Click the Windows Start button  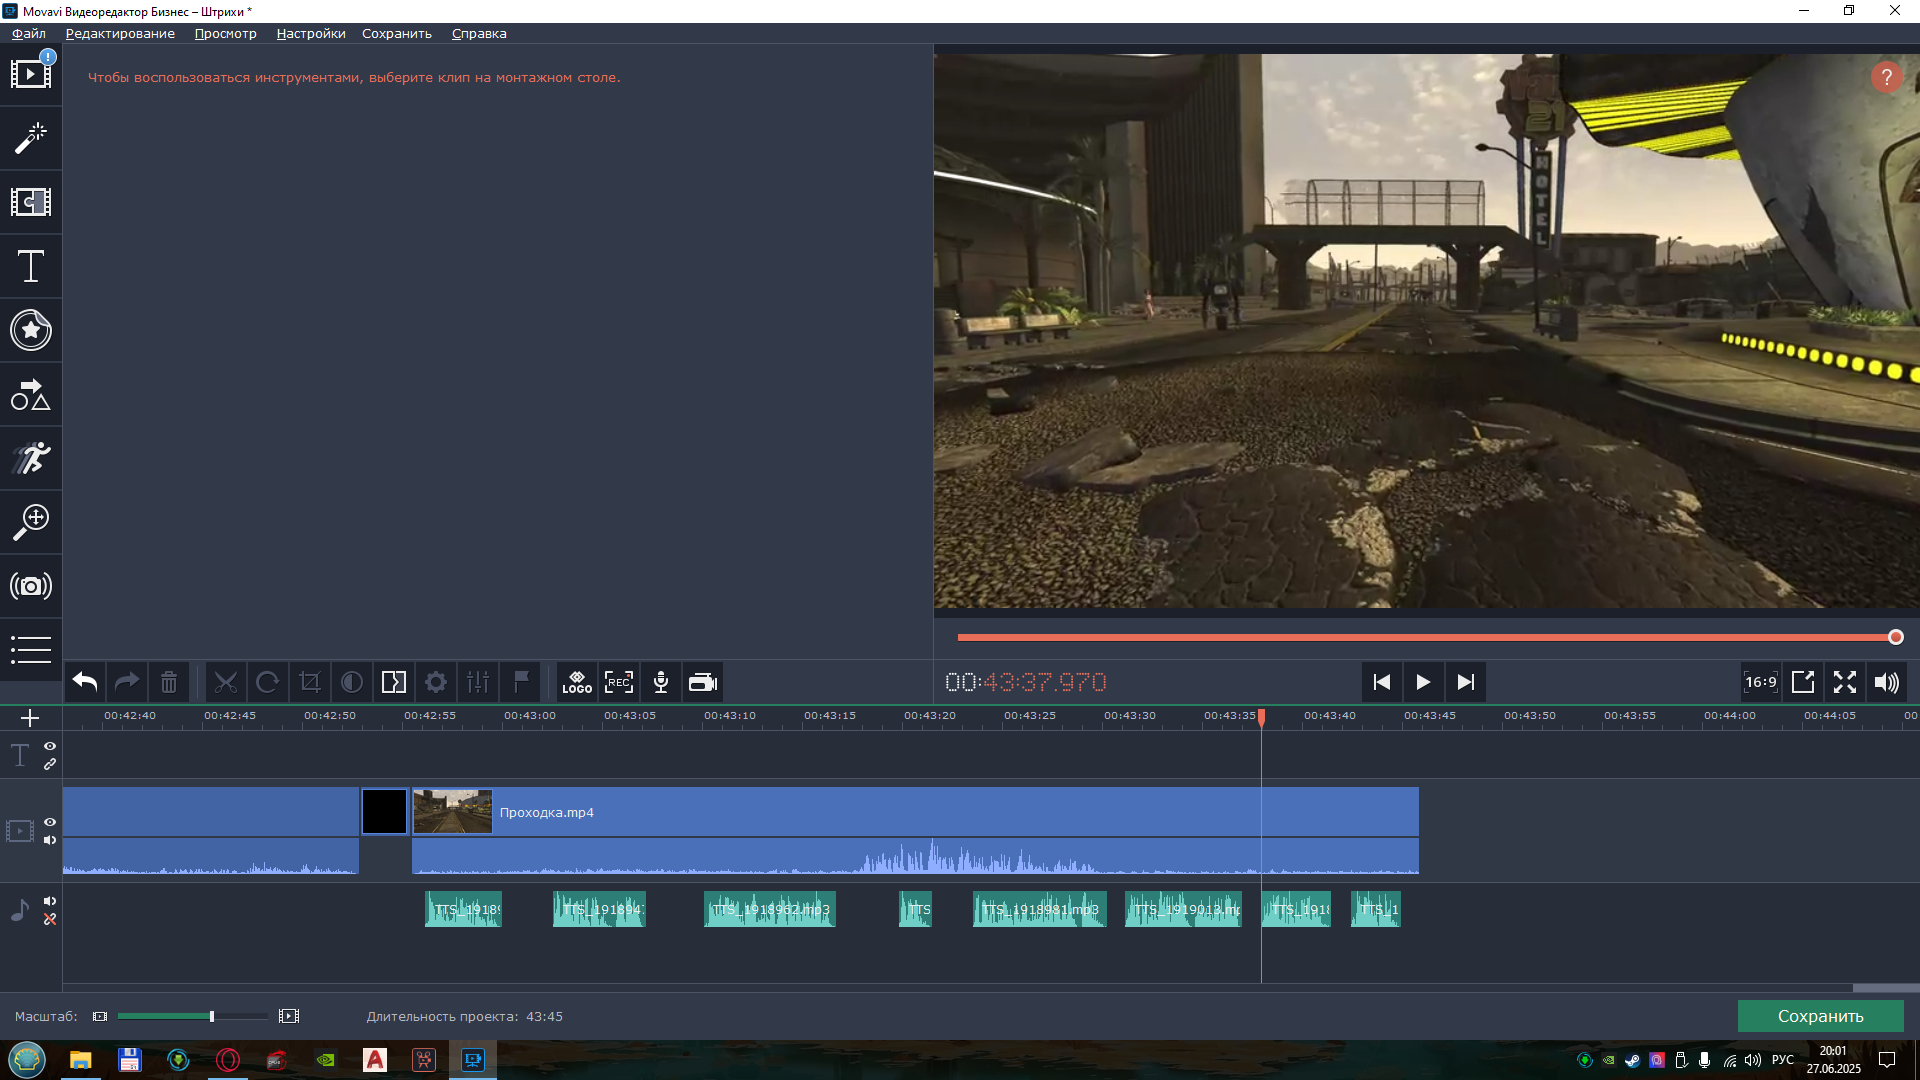(27, 1060)
